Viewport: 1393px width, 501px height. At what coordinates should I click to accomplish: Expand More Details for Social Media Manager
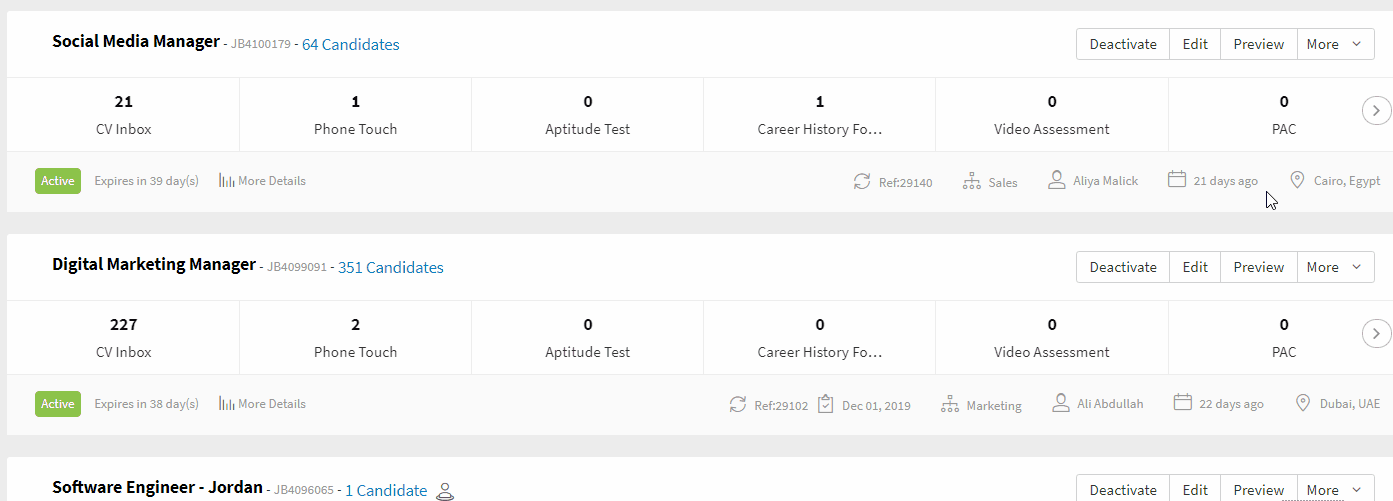262,181
